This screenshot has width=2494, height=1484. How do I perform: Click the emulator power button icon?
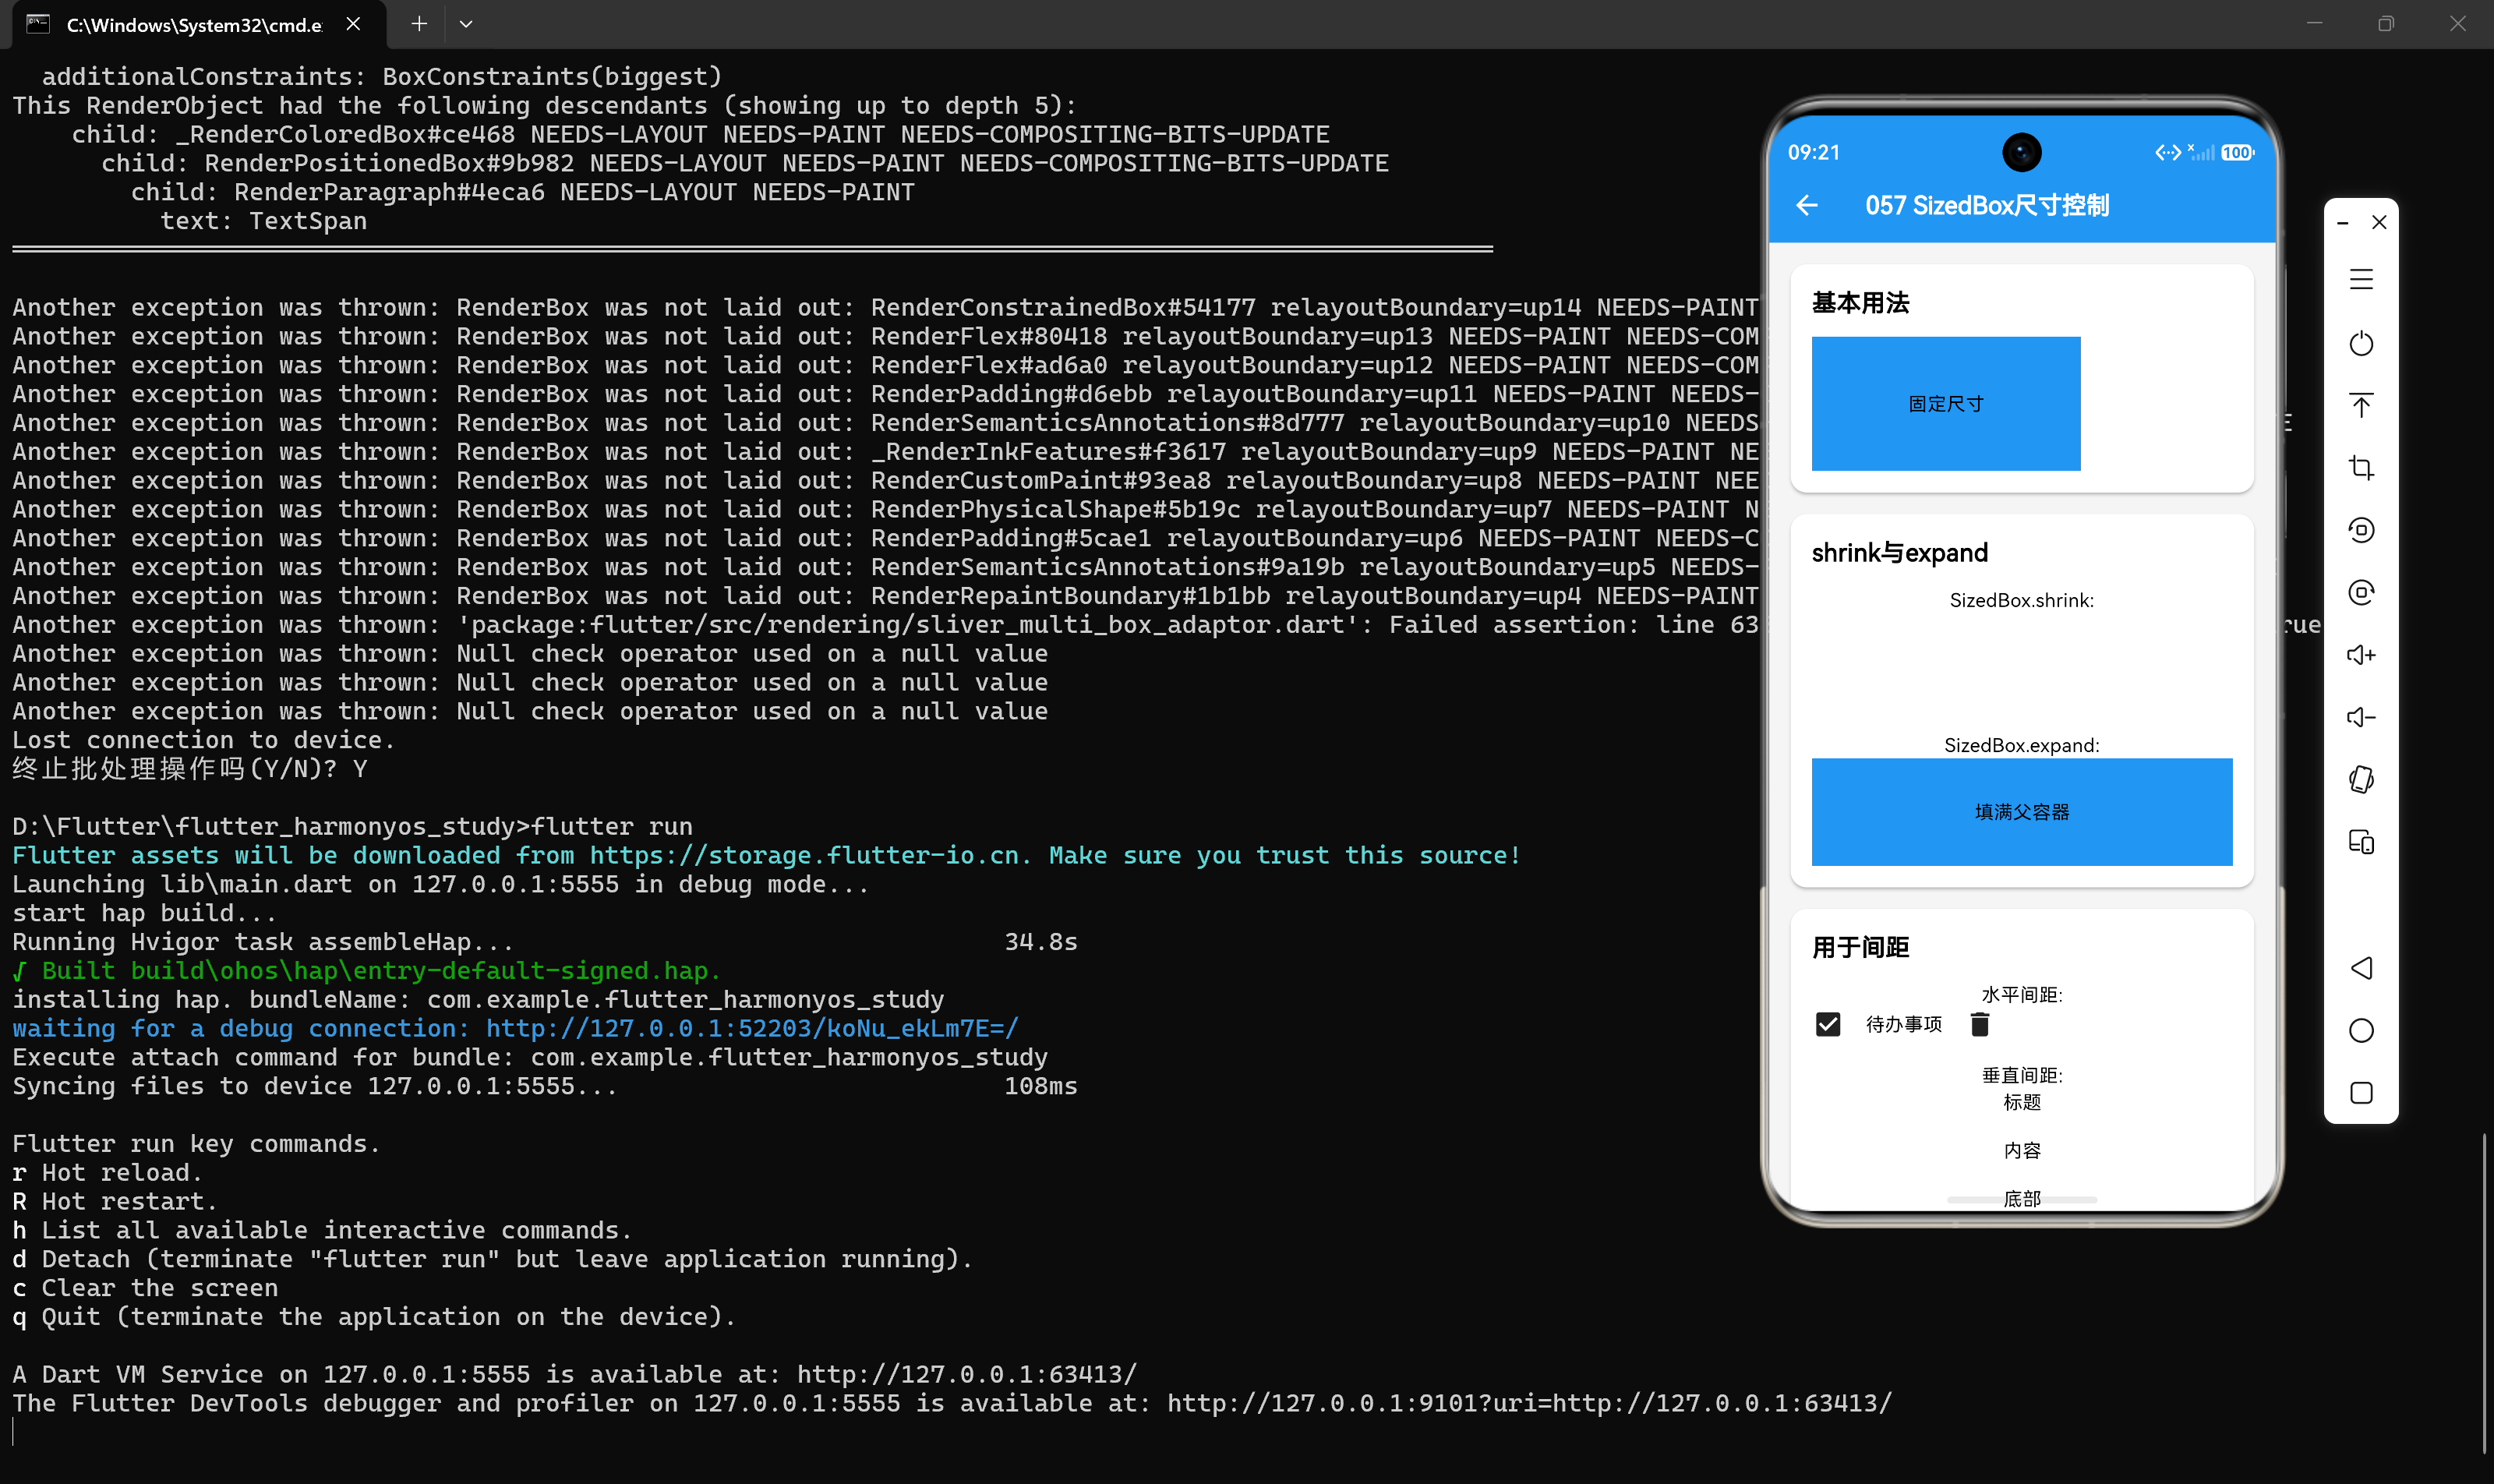pos(2361,343)
